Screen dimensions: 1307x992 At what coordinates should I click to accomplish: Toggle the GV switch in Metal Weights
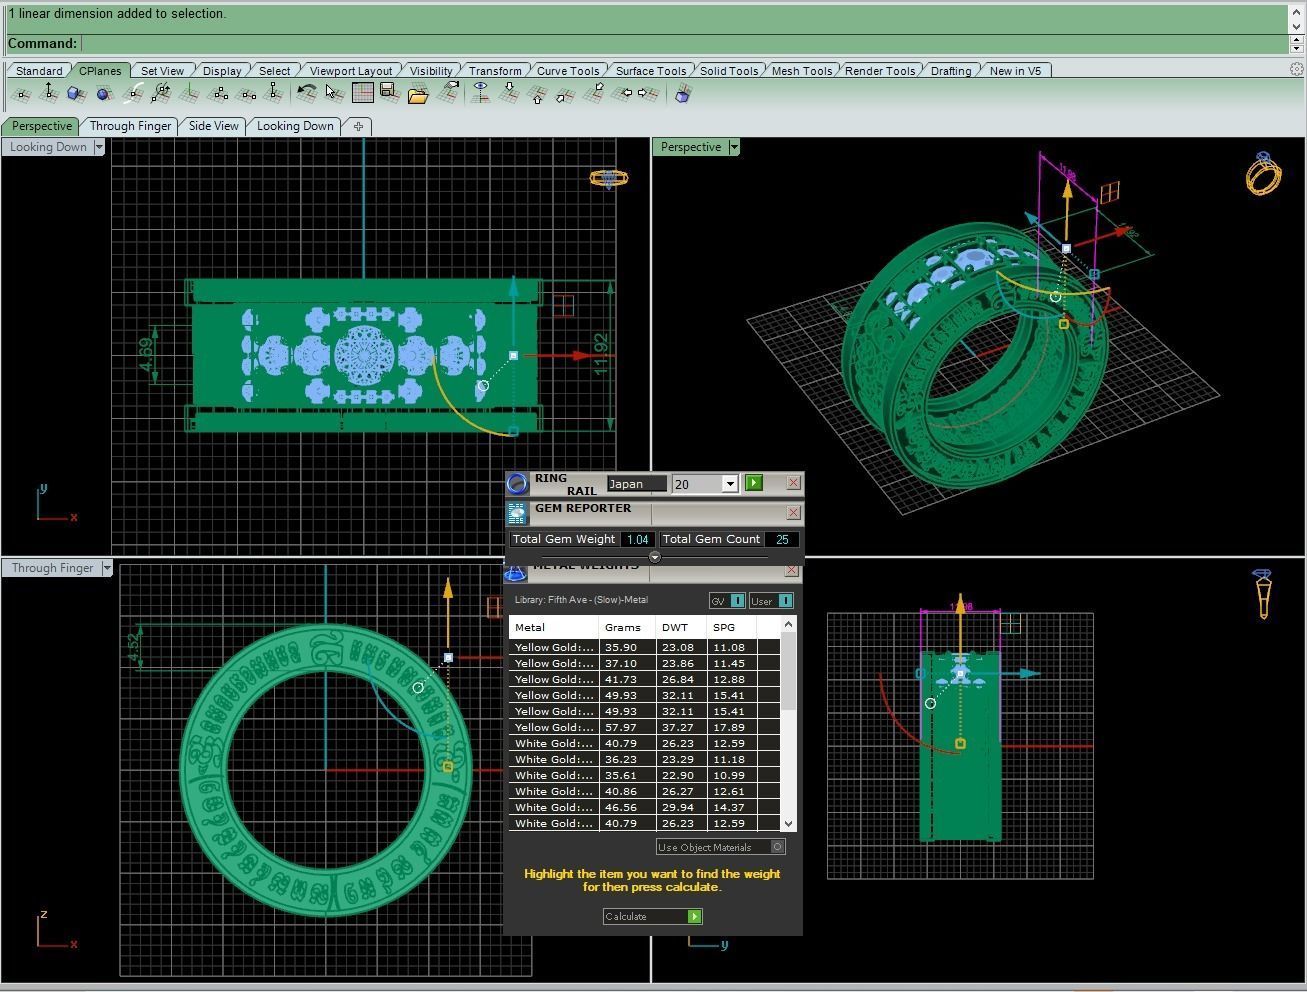coord(727,601)
